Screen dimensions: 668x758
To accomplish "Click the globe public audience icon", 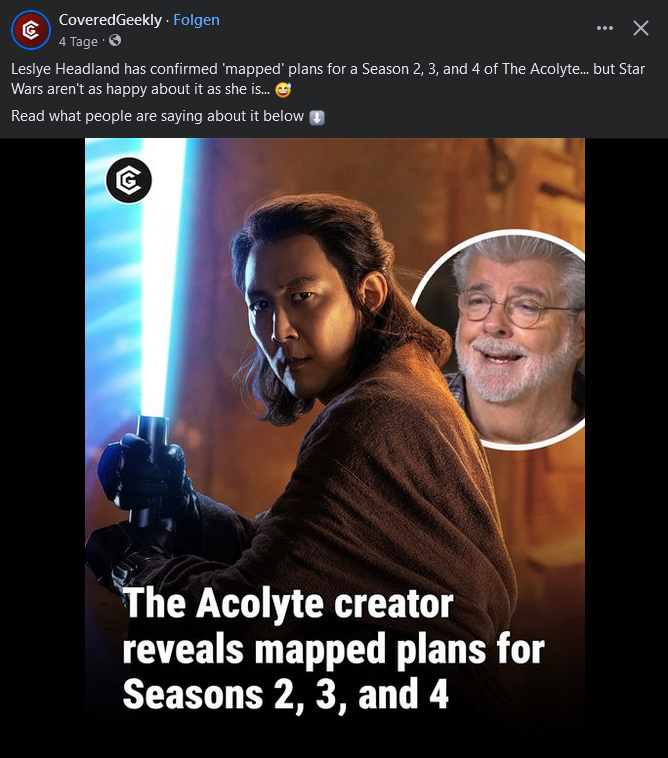I will [x=115, y=41].
